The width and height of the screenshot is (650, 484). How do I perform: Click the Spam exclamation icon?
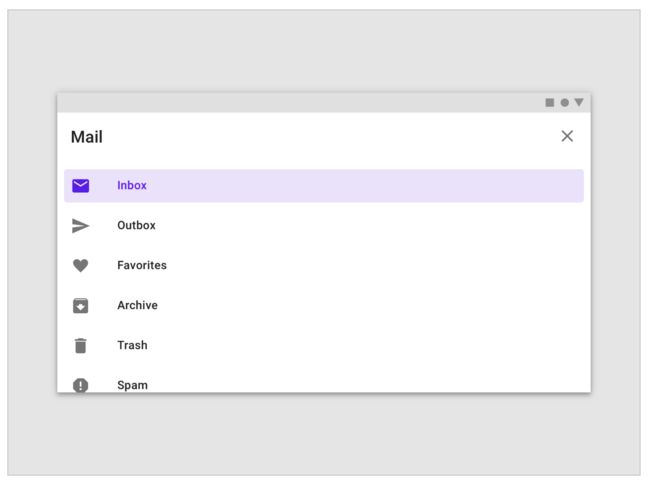pyautogui.click(x=80, y=385)
